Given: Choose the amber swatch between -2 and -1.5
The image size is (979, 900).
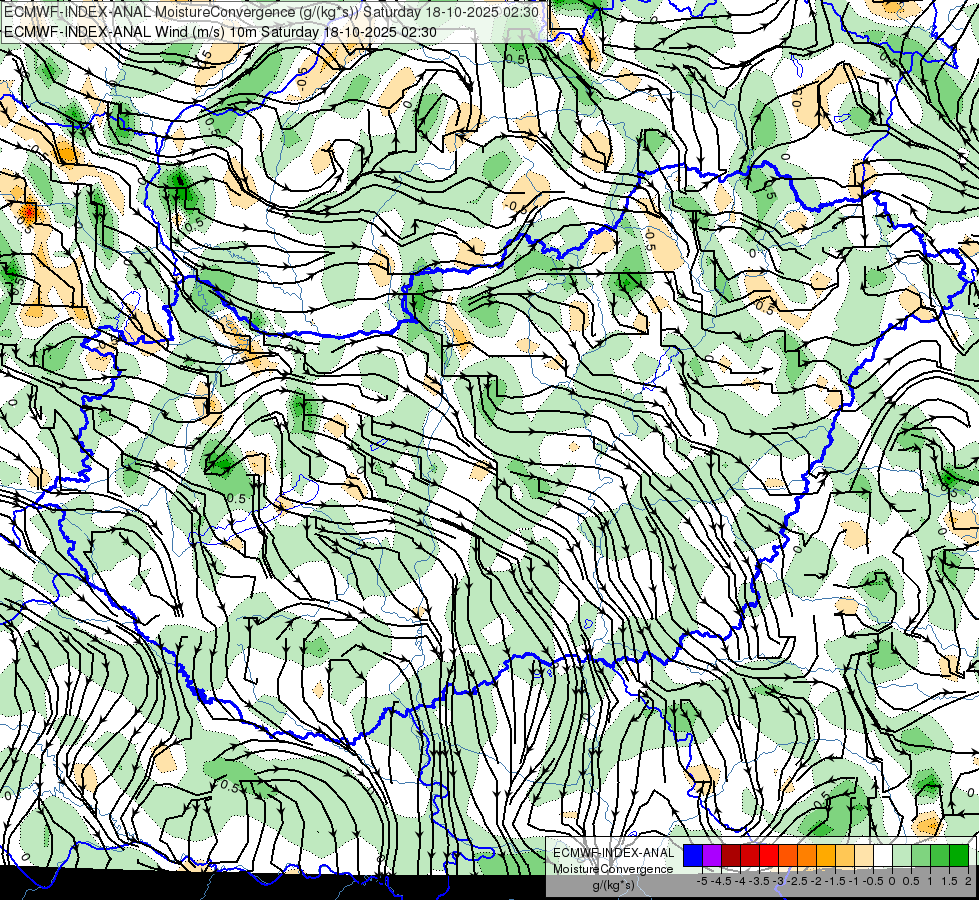Looking at the screenshot, I should coord(826,856).
